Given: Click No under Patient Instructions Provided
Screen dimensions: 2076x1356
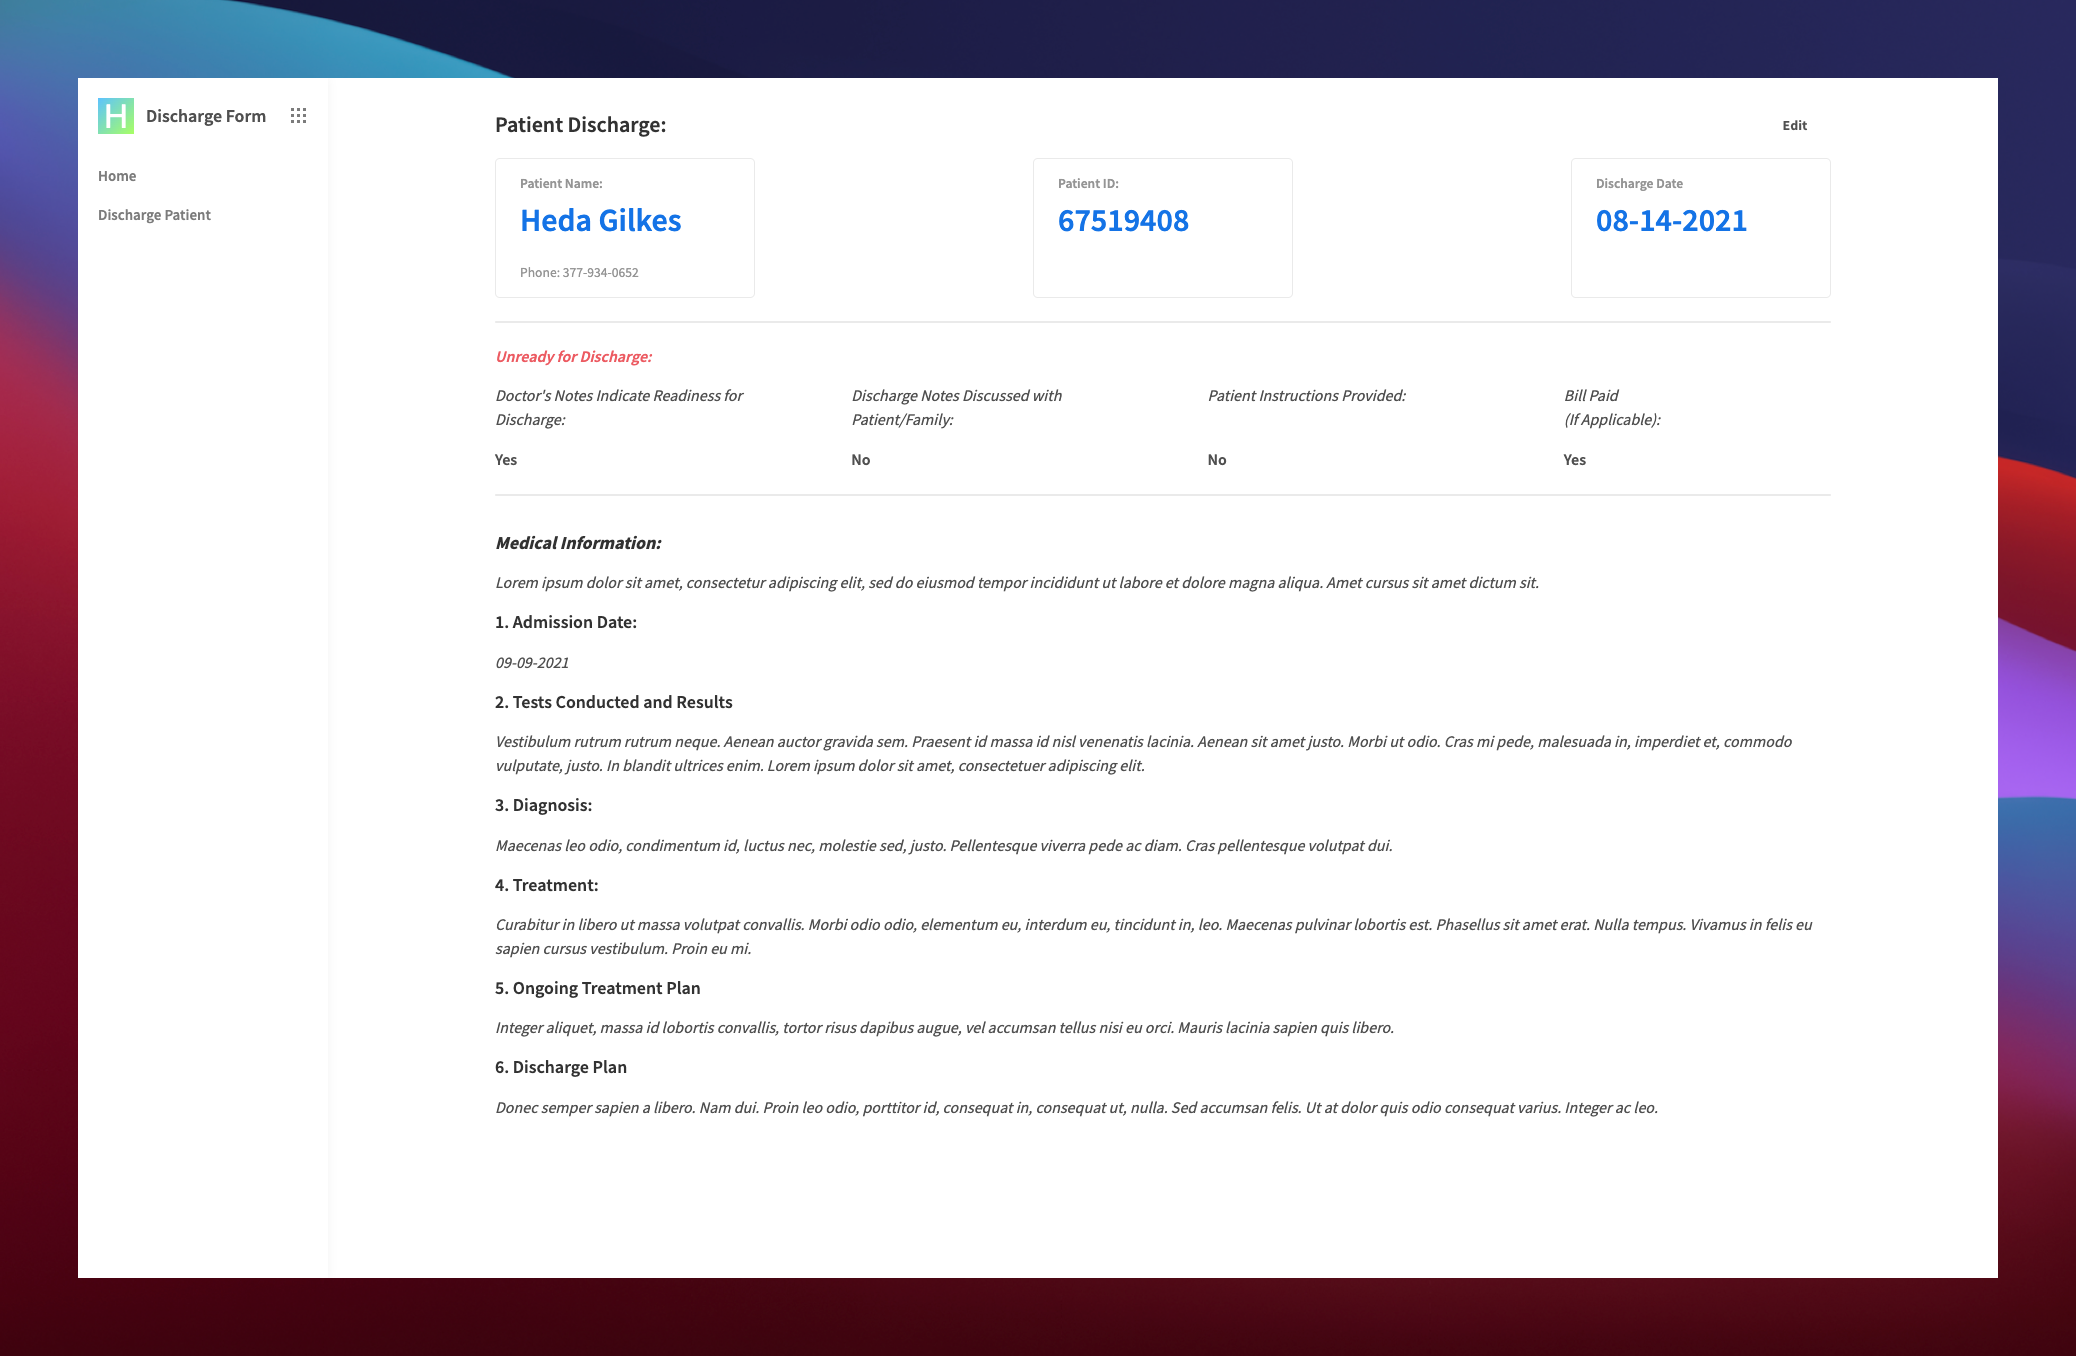Looking at the screenshot, I should 1217,460.
